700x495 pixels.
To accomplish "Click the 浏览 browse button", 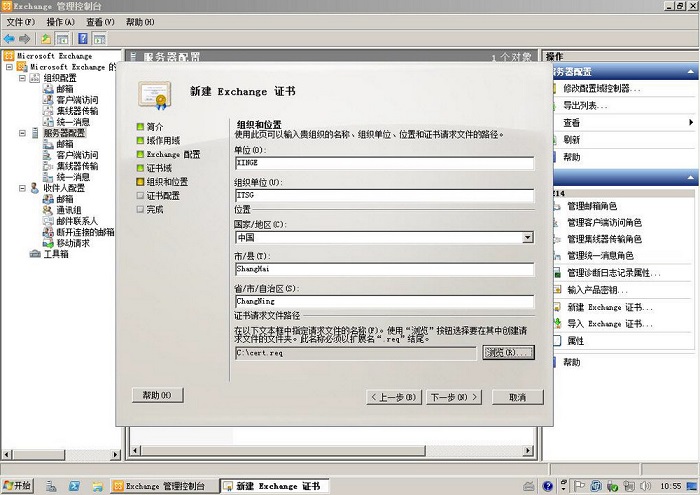I will coord(508,352).
